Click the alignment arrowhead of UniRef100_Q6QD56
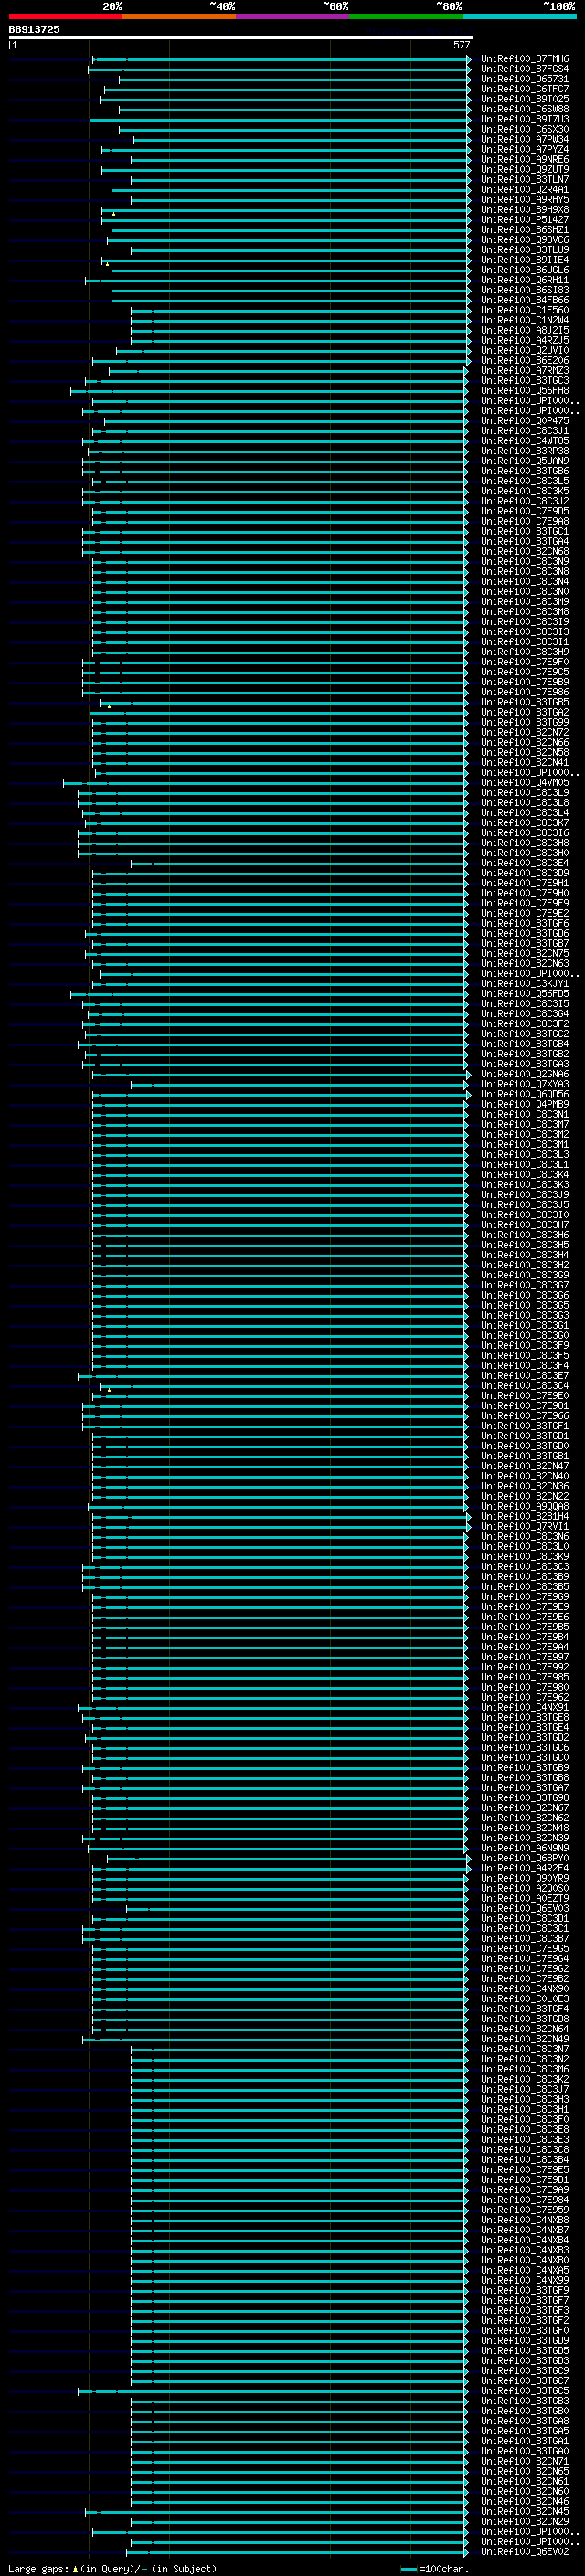Viewport: 585px width, 2576px height. click(x=468, y=1095)
